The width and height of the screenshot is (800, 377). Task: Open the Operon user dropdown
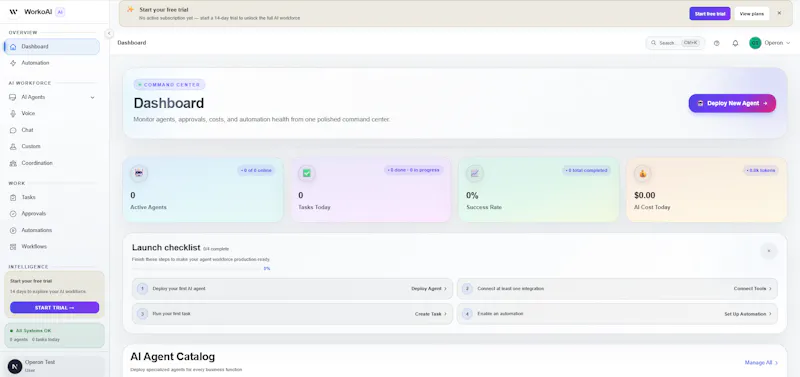coord(770,43)
